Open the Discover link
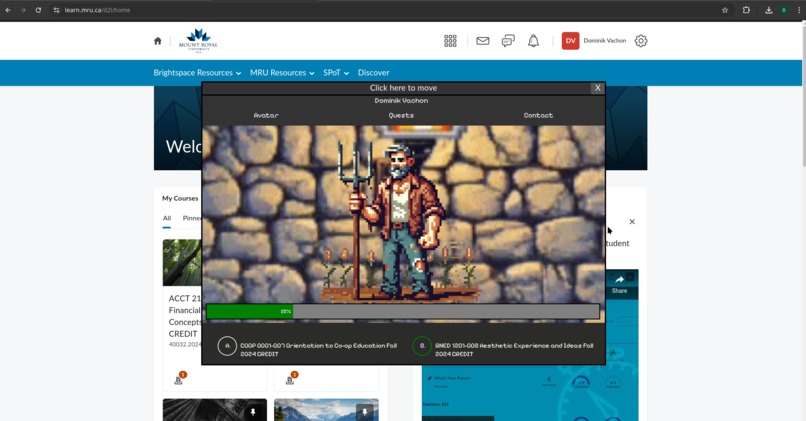Image resolution: width=806 pixels, height=421 pixels. (x=373, y=72)
